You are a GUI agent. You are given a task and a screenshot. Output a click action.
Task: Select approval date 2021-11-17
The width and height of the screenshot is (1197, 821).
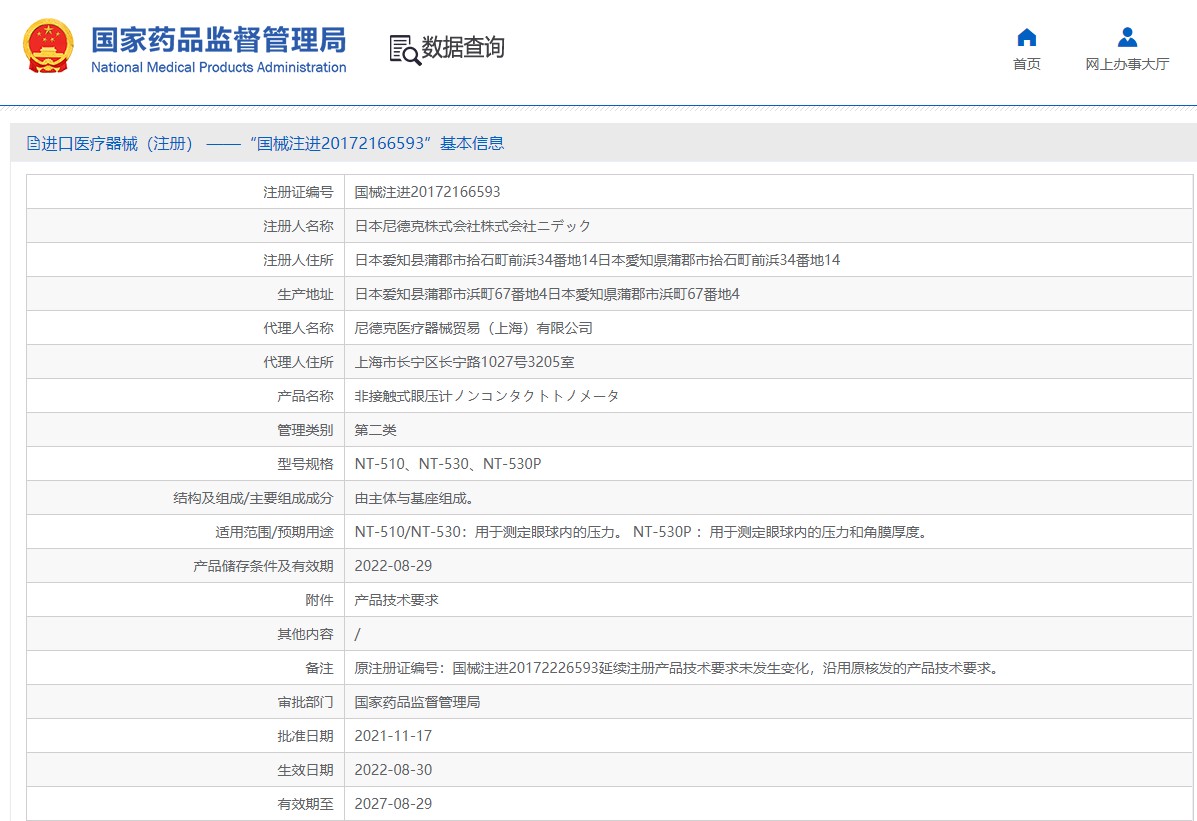(393, 736)
